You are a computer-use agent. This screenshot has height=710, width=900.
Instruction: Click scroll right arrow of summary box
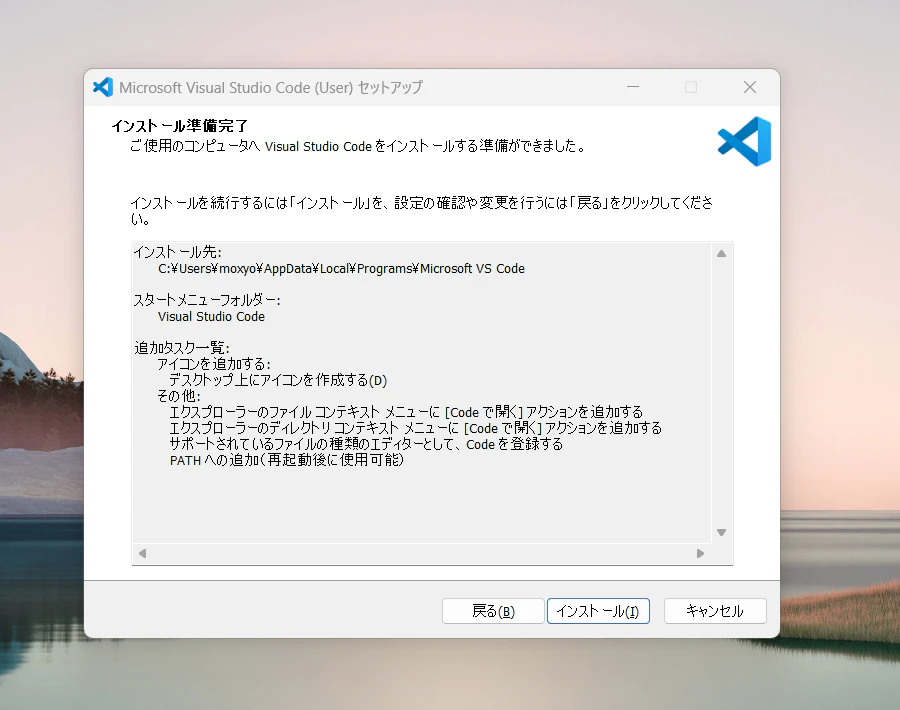[x=700, y=553]
